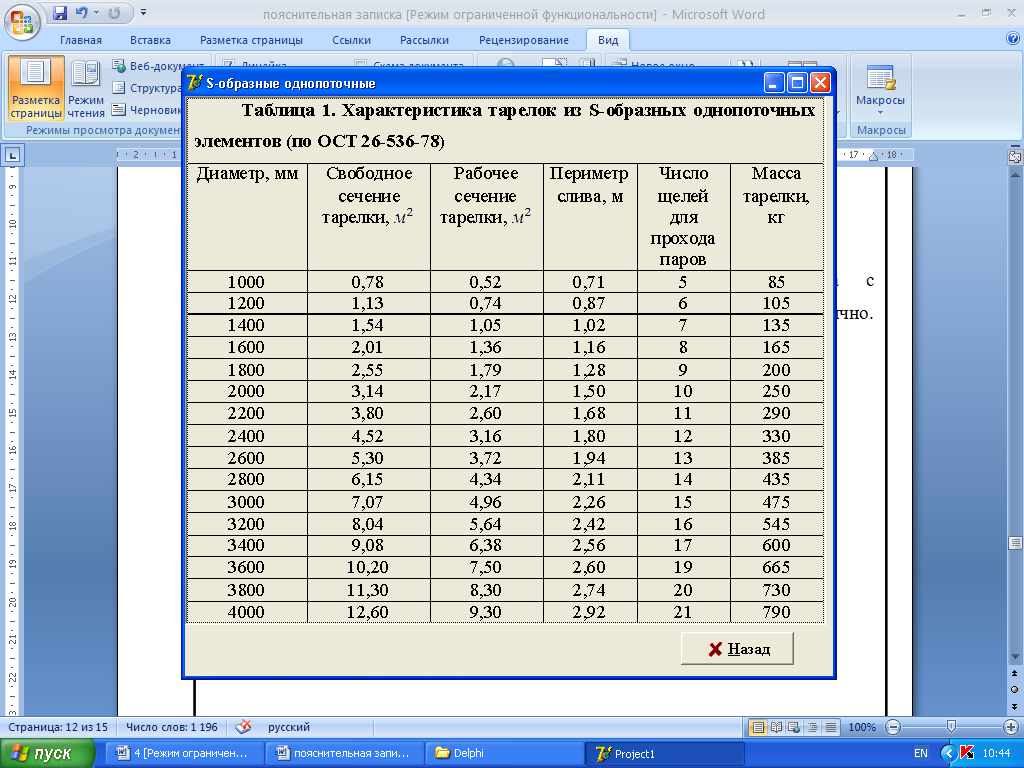Screen dimensions: 1024x768
Task: Zoom in with the plus button
Action: pyautogui.click(x=1010, y=727)
